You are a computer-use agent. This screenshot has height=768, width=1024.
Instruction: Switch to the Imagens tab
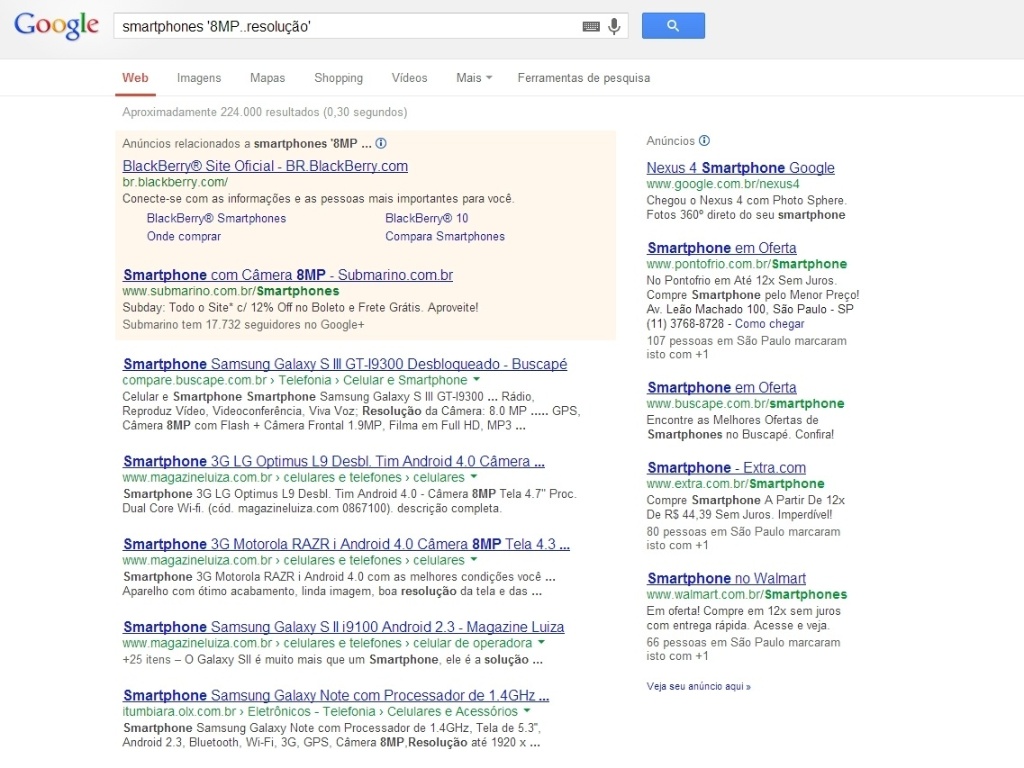click(x=198, y=77)
